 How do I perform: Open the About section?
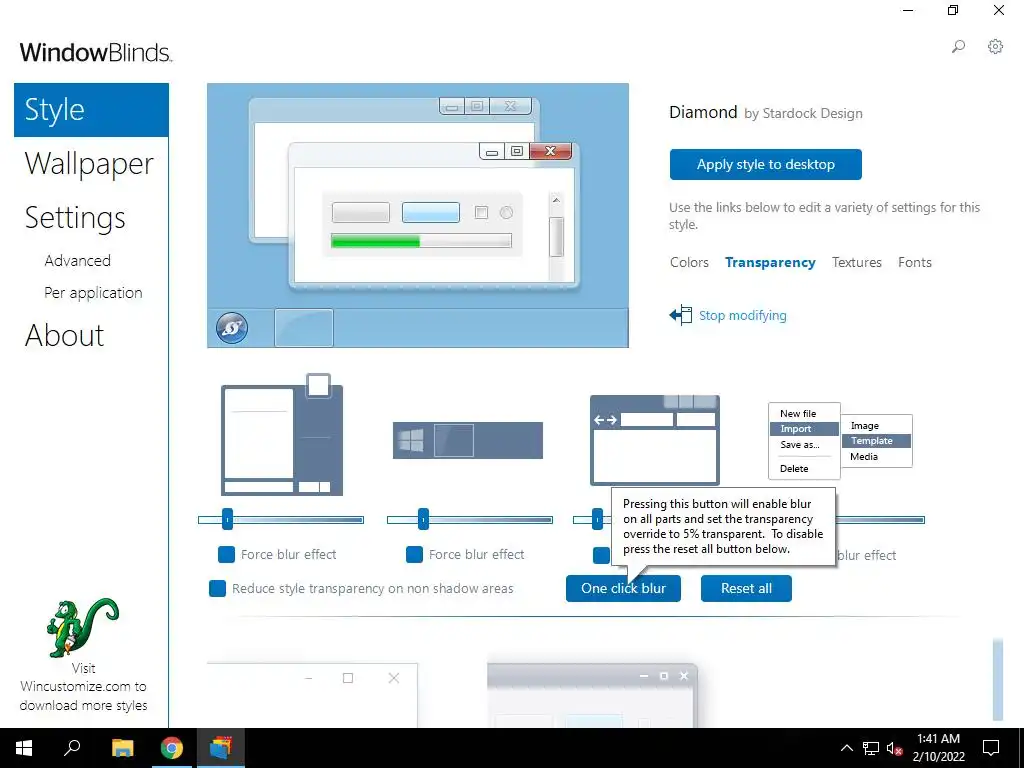(x=64, y=336)
